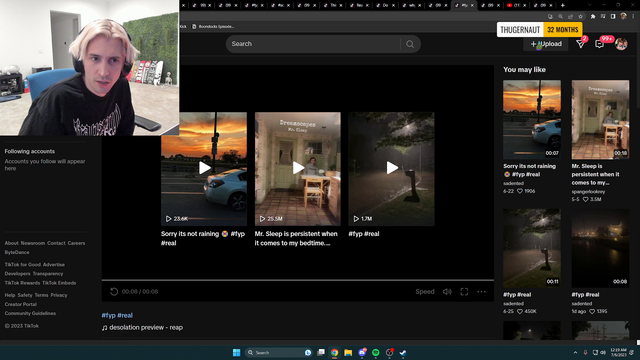Click the video progress bar
This screenshot has width=640, height=360.
(x=298, y=280)
